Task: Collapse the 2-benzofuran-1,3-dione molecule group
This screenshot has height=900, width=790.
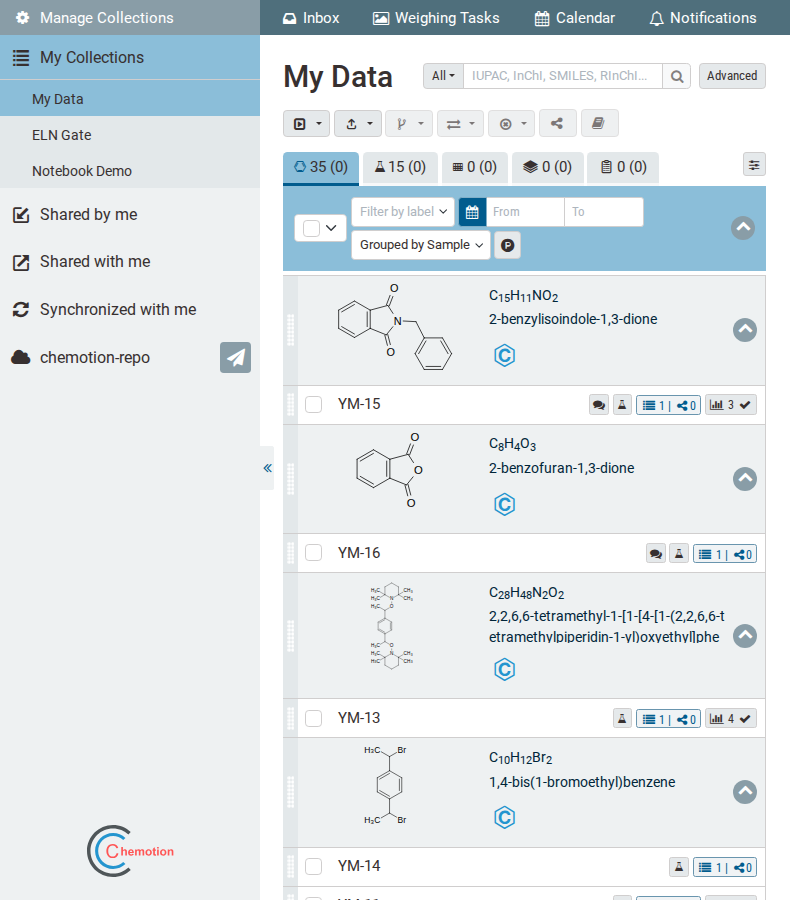Action: point(745,479)
